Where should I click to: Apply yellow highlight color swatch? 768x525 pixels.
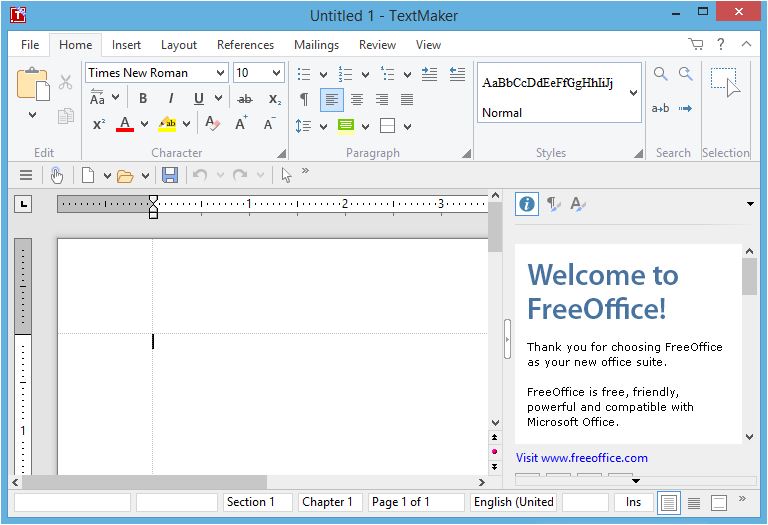167,124
